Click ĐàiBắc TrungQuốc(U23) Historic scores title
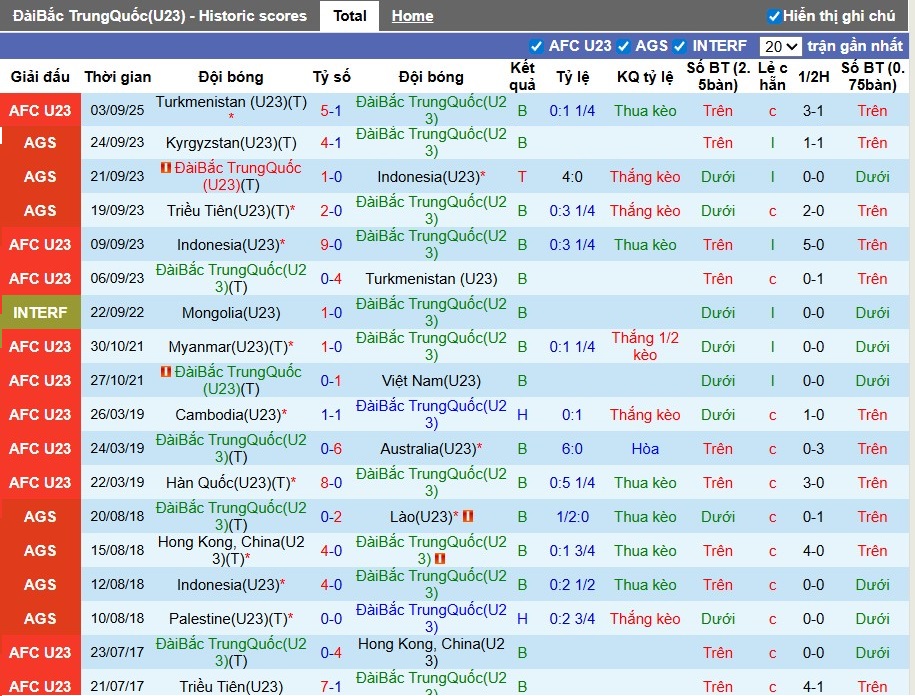This screenshot has height=696, width=915. click(159, 16)
